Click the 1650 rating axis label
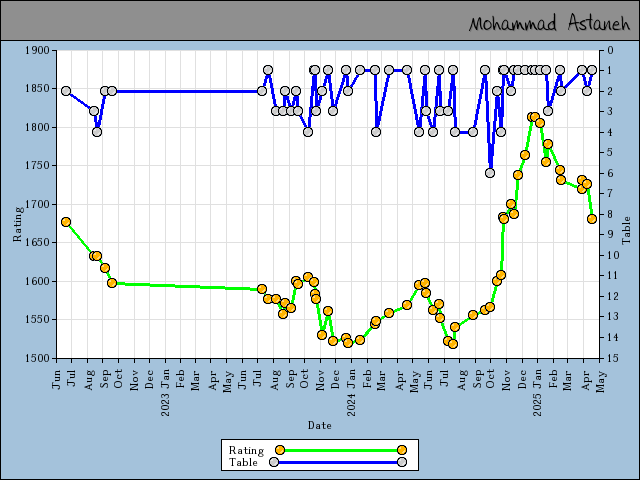 (x=37, y=242)
